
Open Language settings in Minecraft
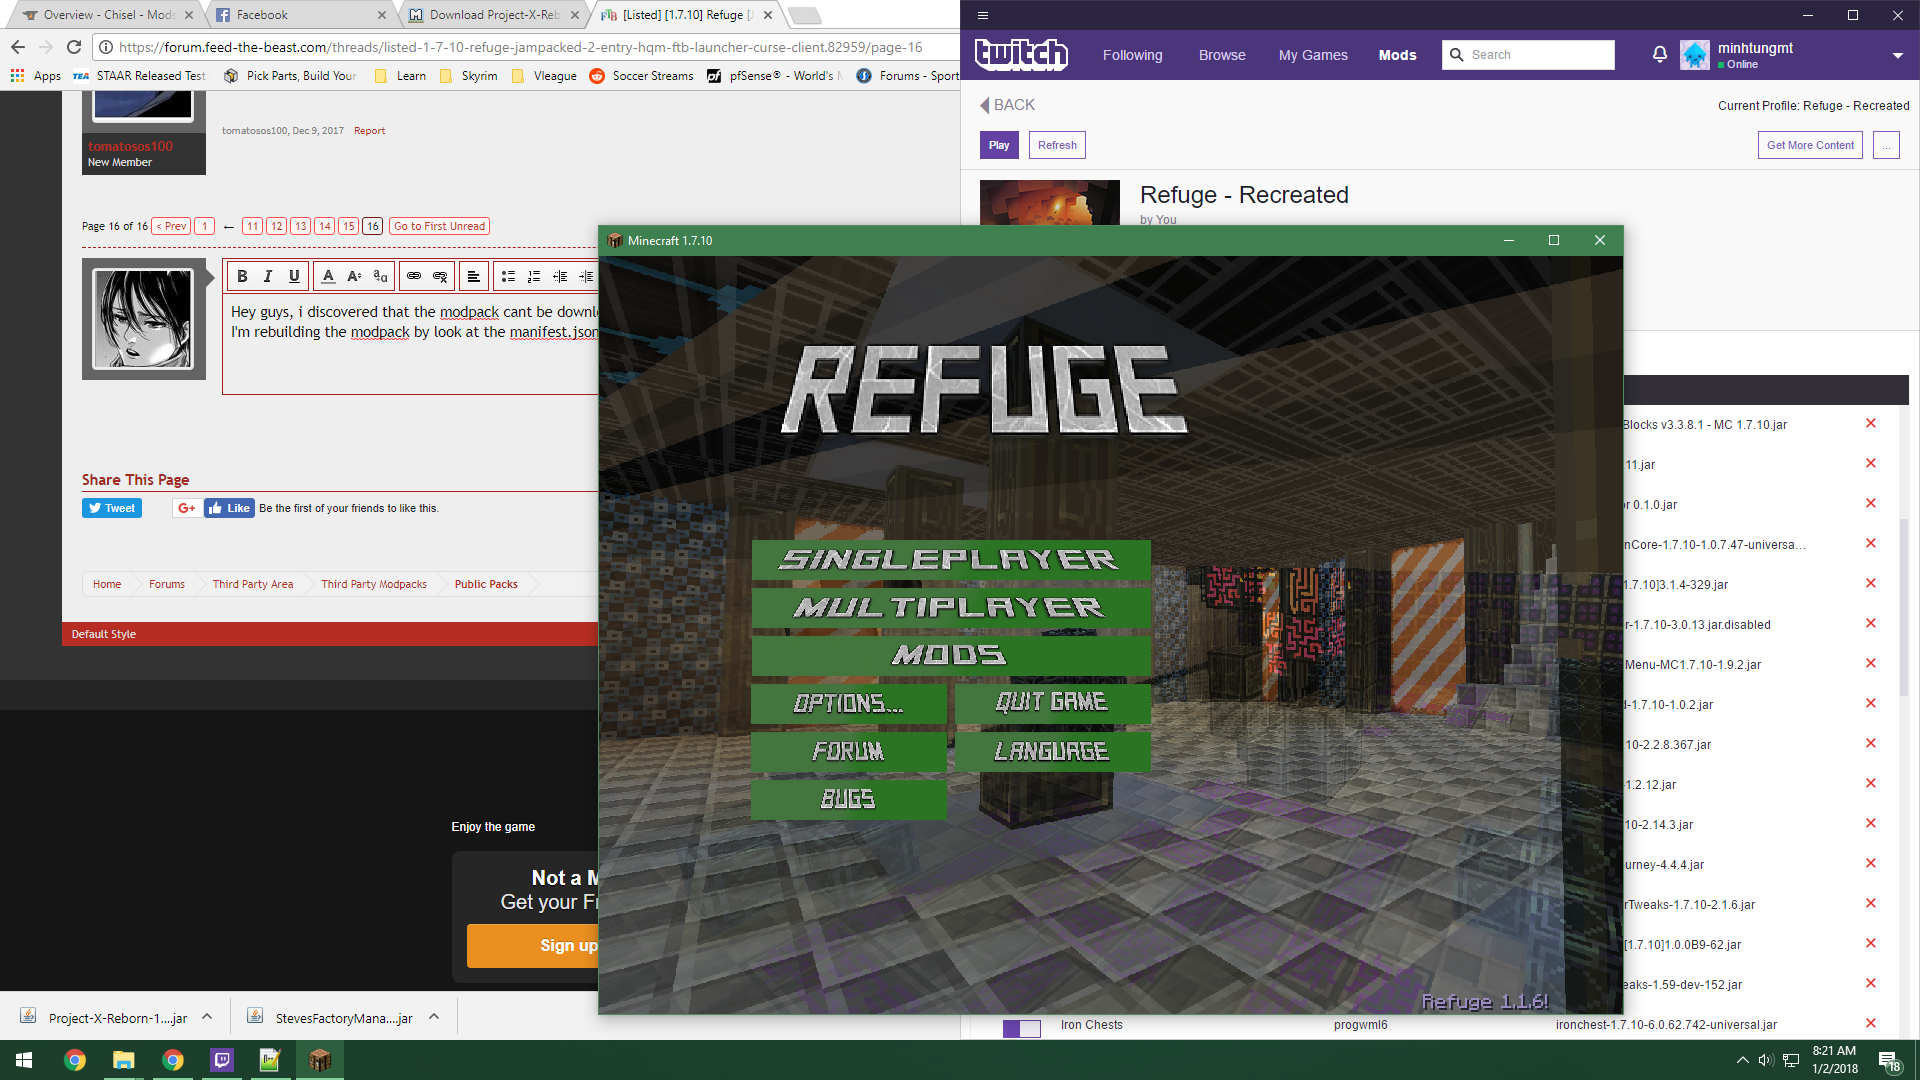tap(1052, 751)
